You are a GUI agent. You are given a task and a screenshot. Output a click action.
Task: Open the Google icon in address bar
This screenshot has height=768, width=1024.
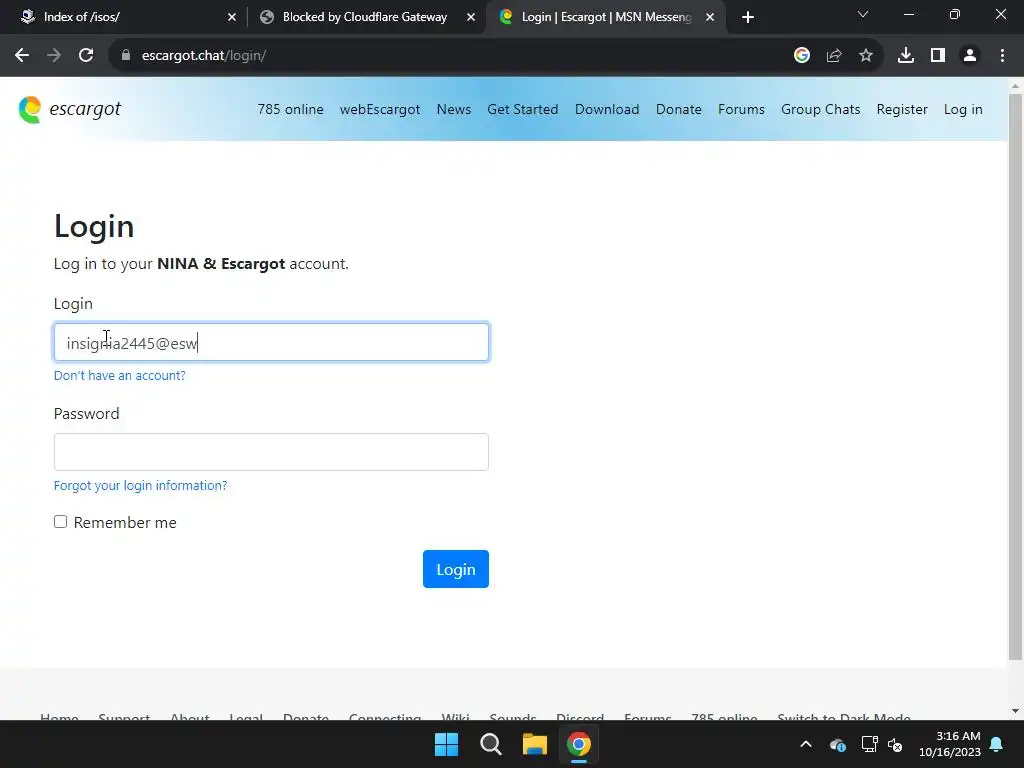pos(802,56)
